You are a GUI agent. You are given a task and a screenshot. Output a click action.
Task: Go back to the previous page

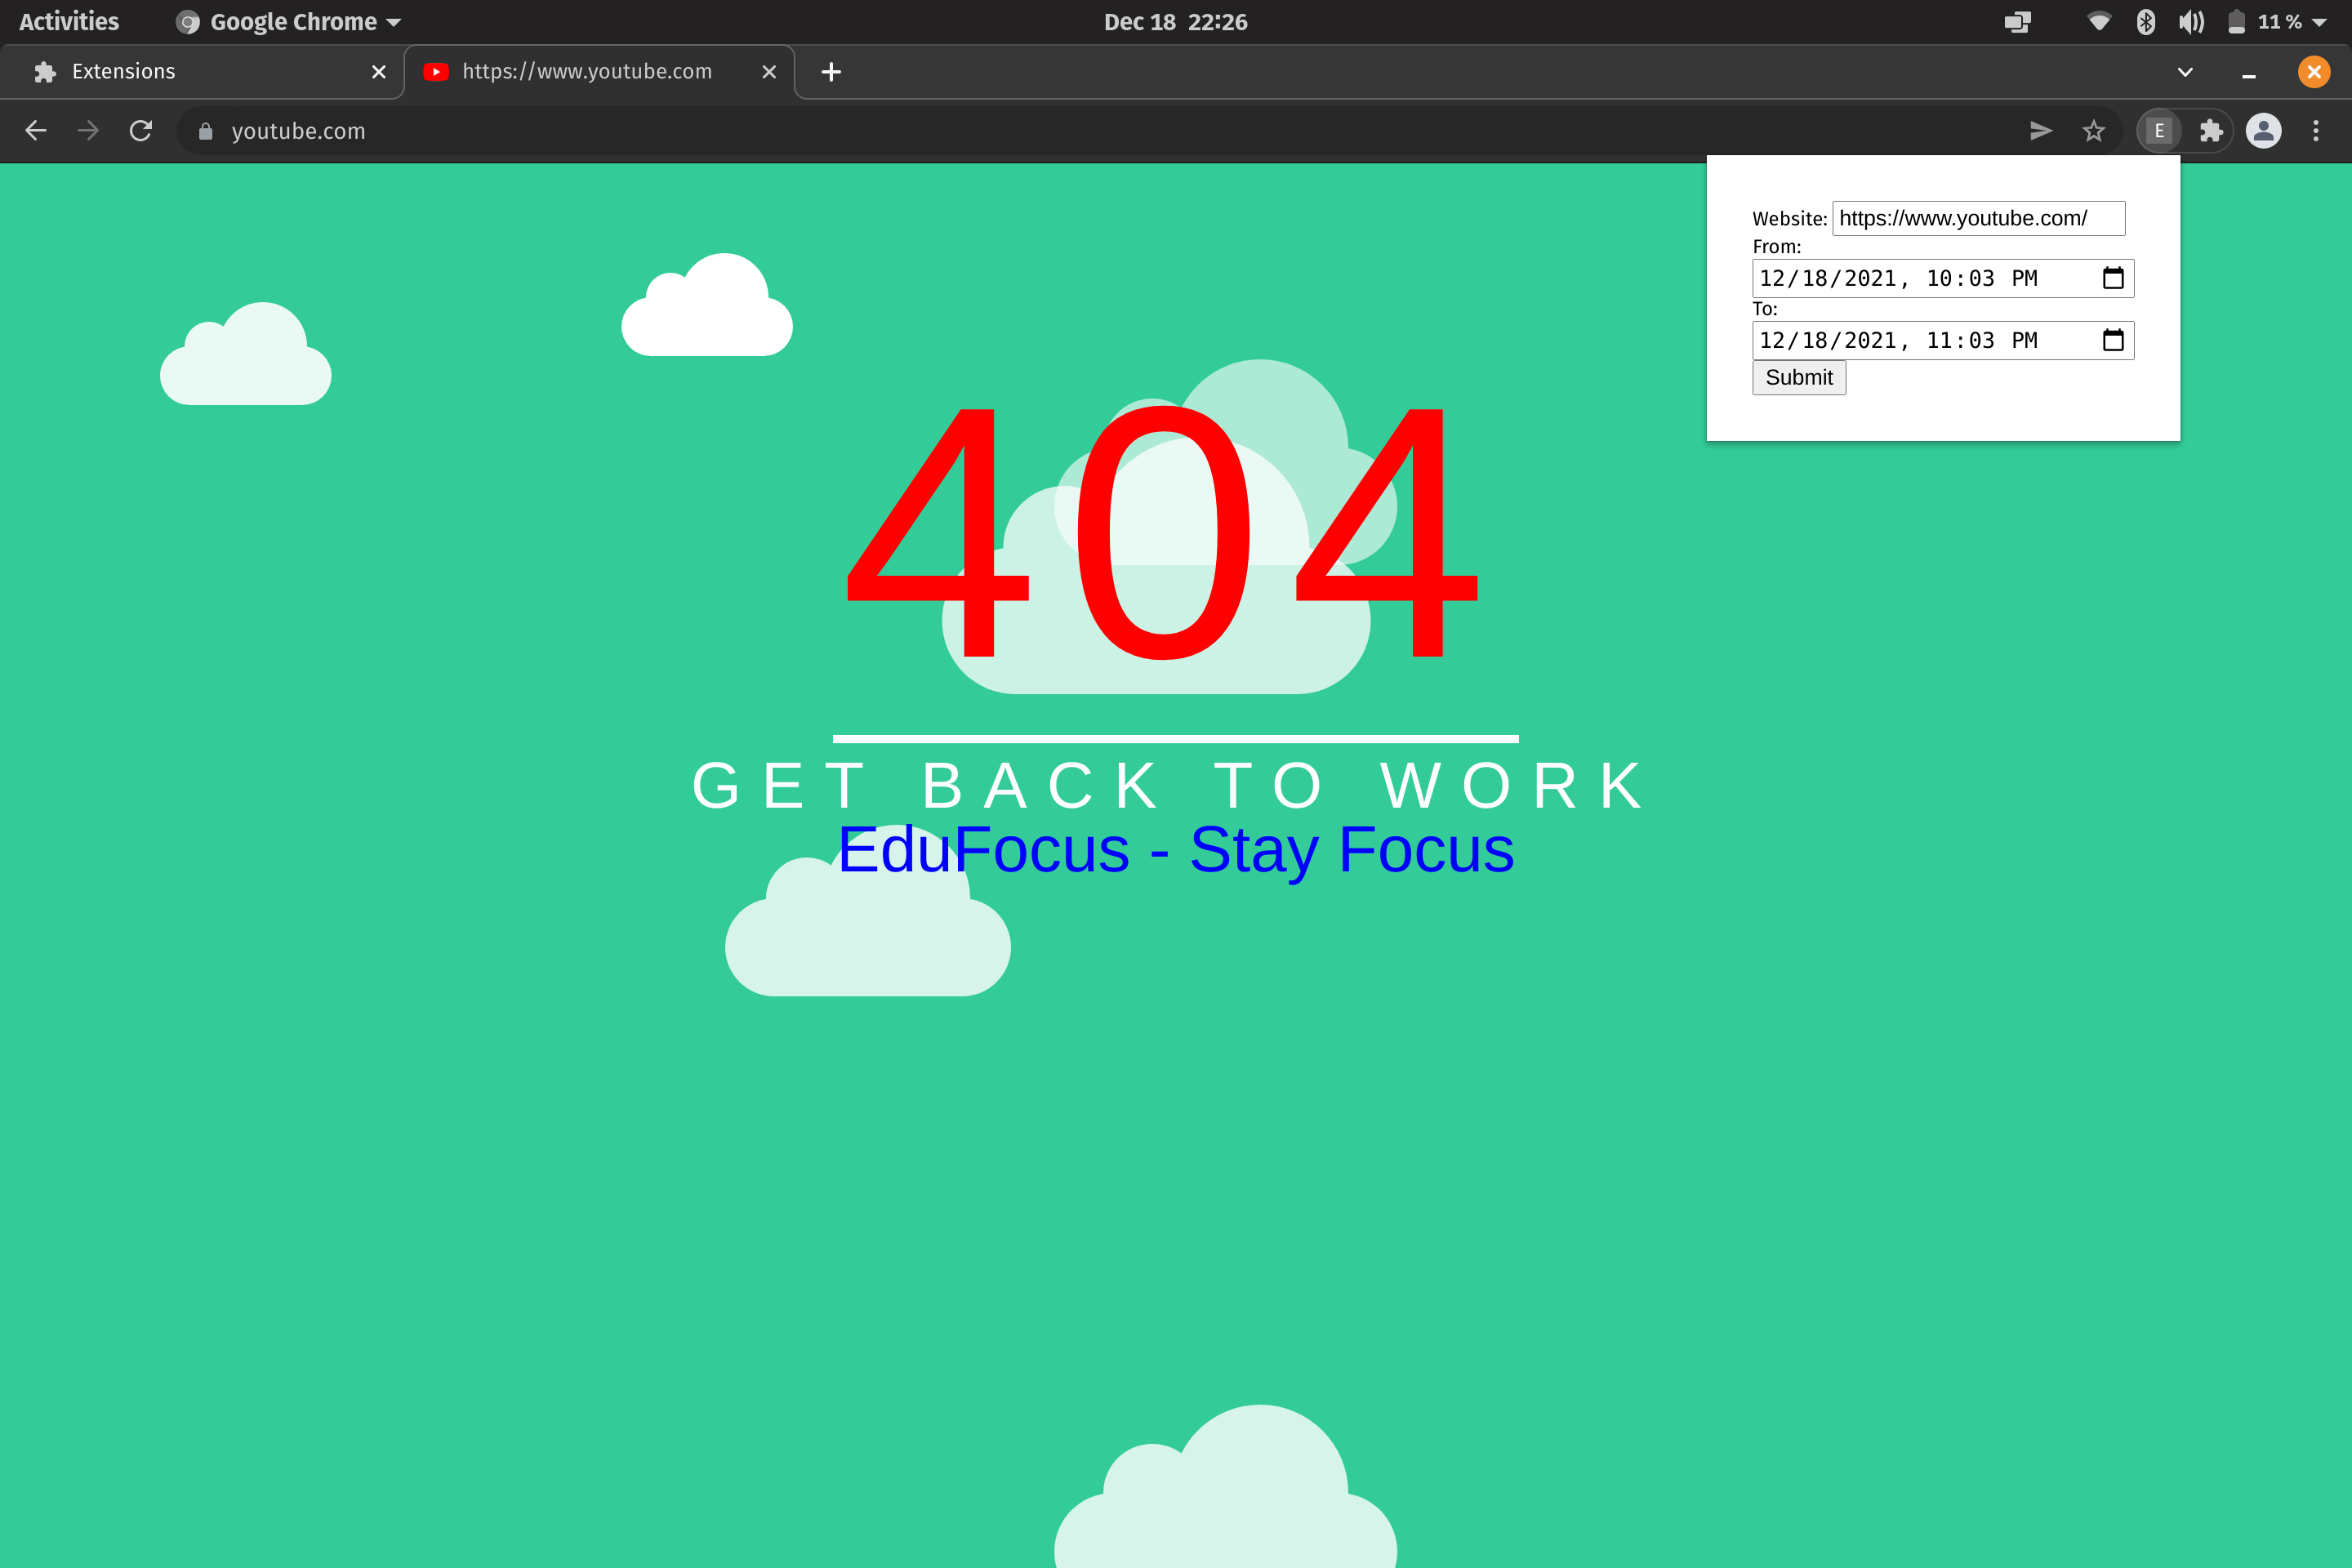36,131
